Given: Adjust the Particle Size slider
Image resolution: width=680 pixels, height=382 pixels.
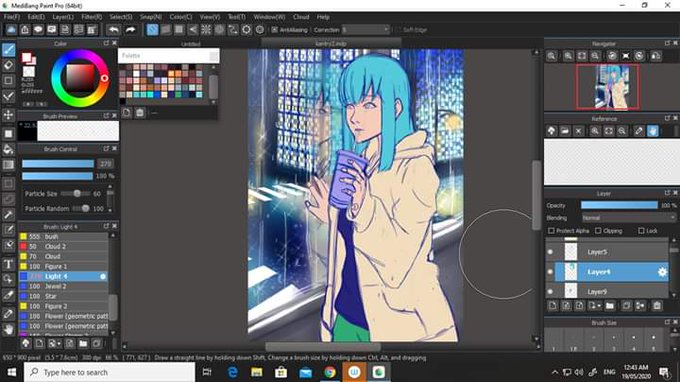Looking at the screenshot, I should click(x=76, y=193).
